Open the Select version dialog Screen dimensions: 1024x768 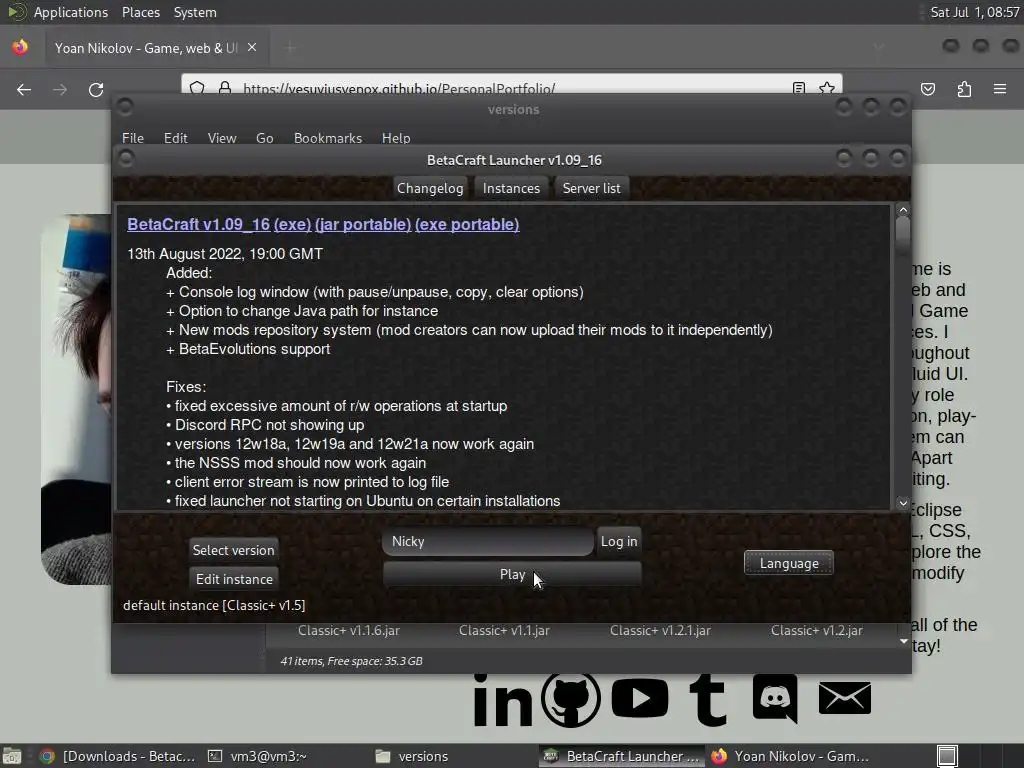233,550
